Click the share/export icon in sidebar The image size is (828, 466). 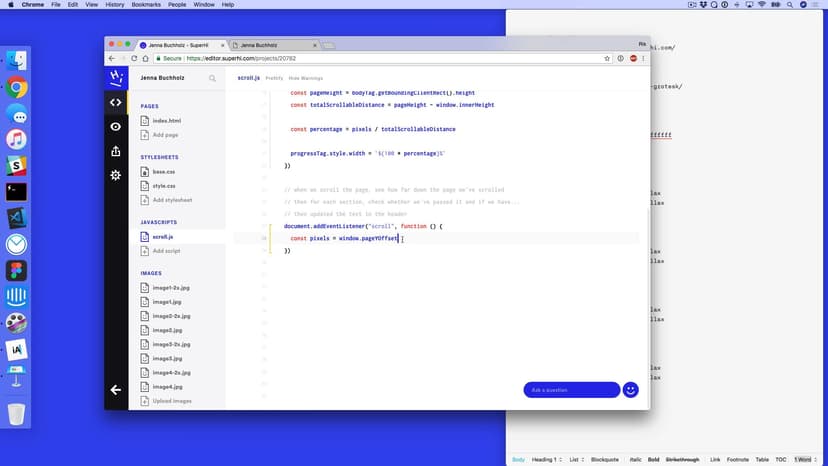116,151
